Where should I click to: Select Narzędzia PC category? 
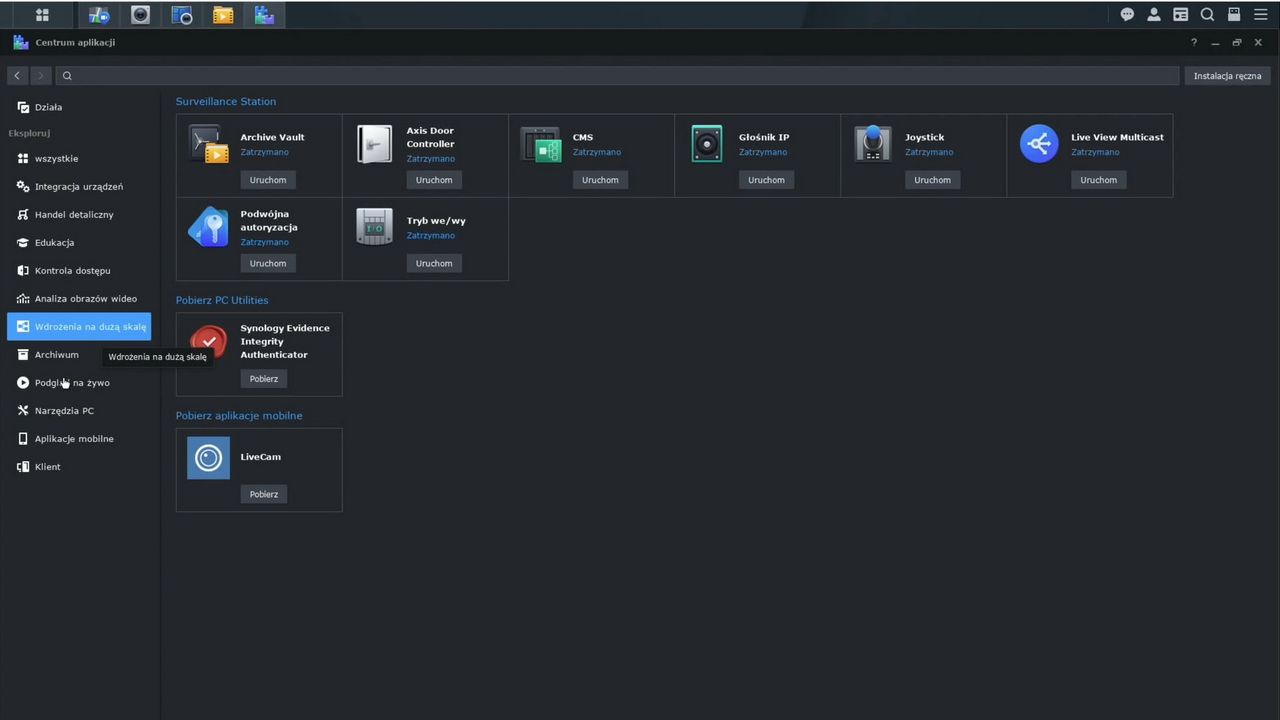[79, 410]
